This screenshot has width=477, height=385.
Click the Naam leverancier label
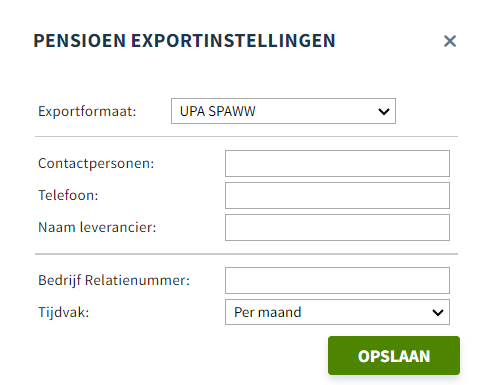tap(97, 227)
